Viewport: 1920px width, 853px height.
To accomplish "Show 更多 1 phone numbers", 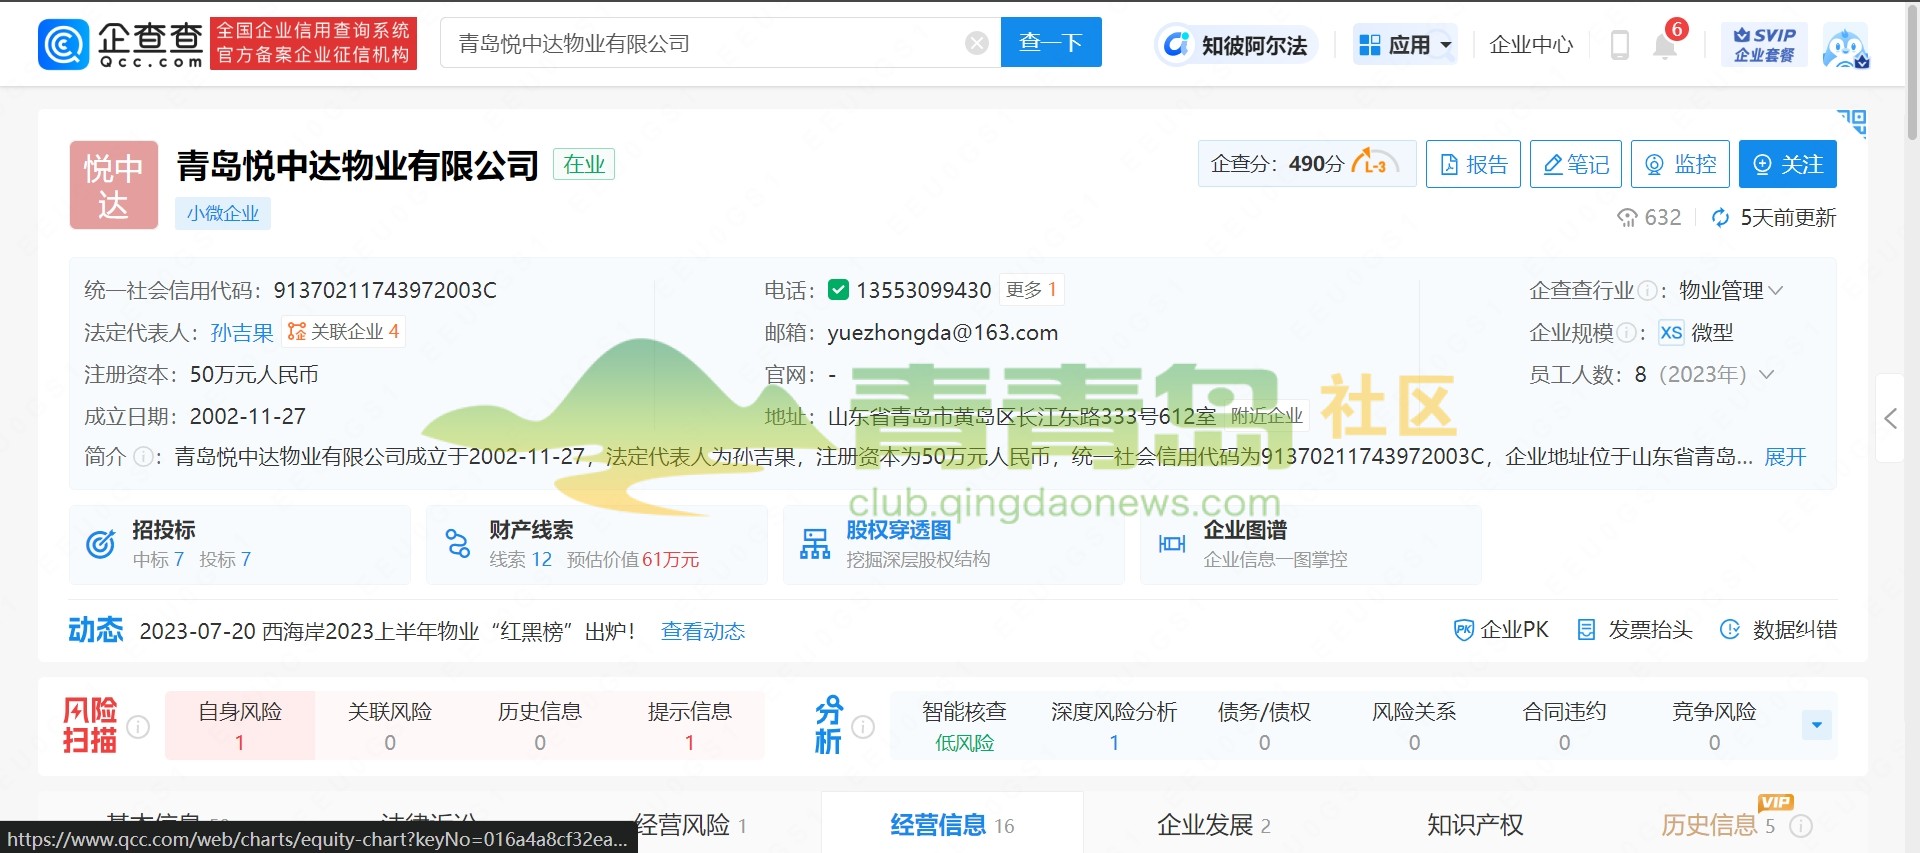I will [1031, 289].
